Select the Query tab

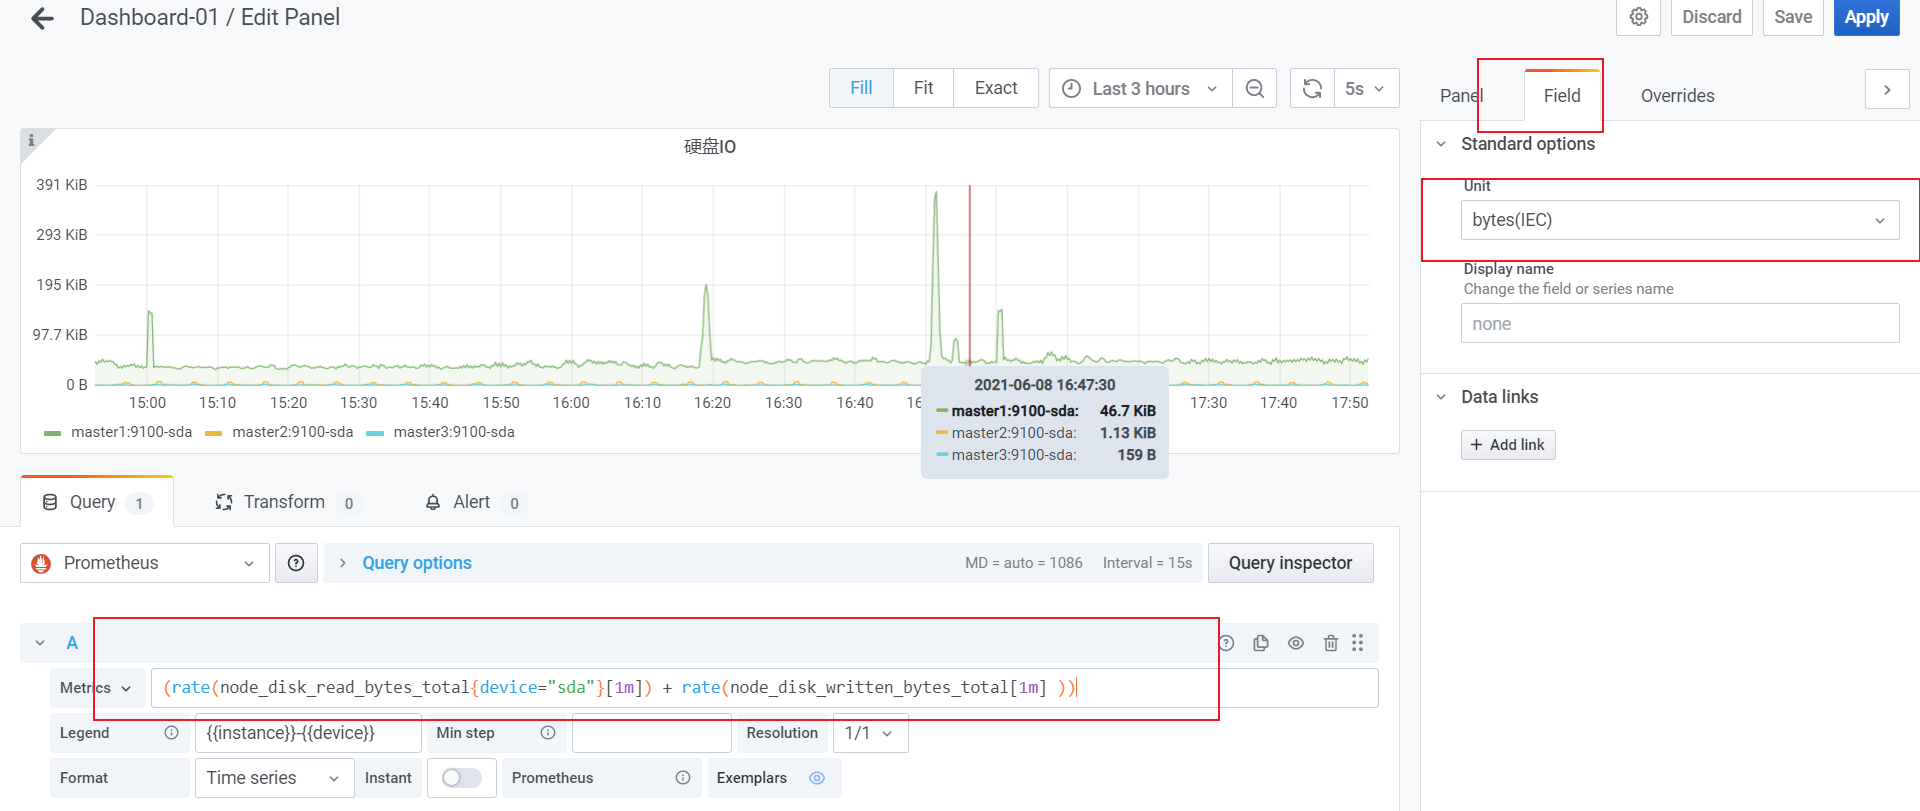pos(97,502)
